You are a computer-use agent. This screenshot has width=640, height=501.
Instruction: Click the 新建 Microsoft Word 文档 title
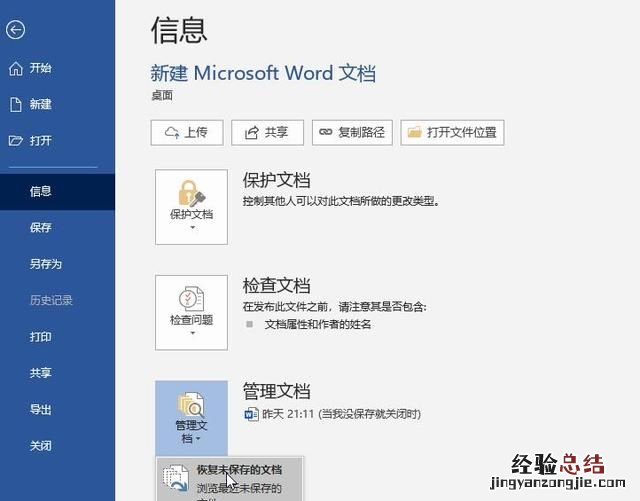pyautogui.click(x=263, y=73)
